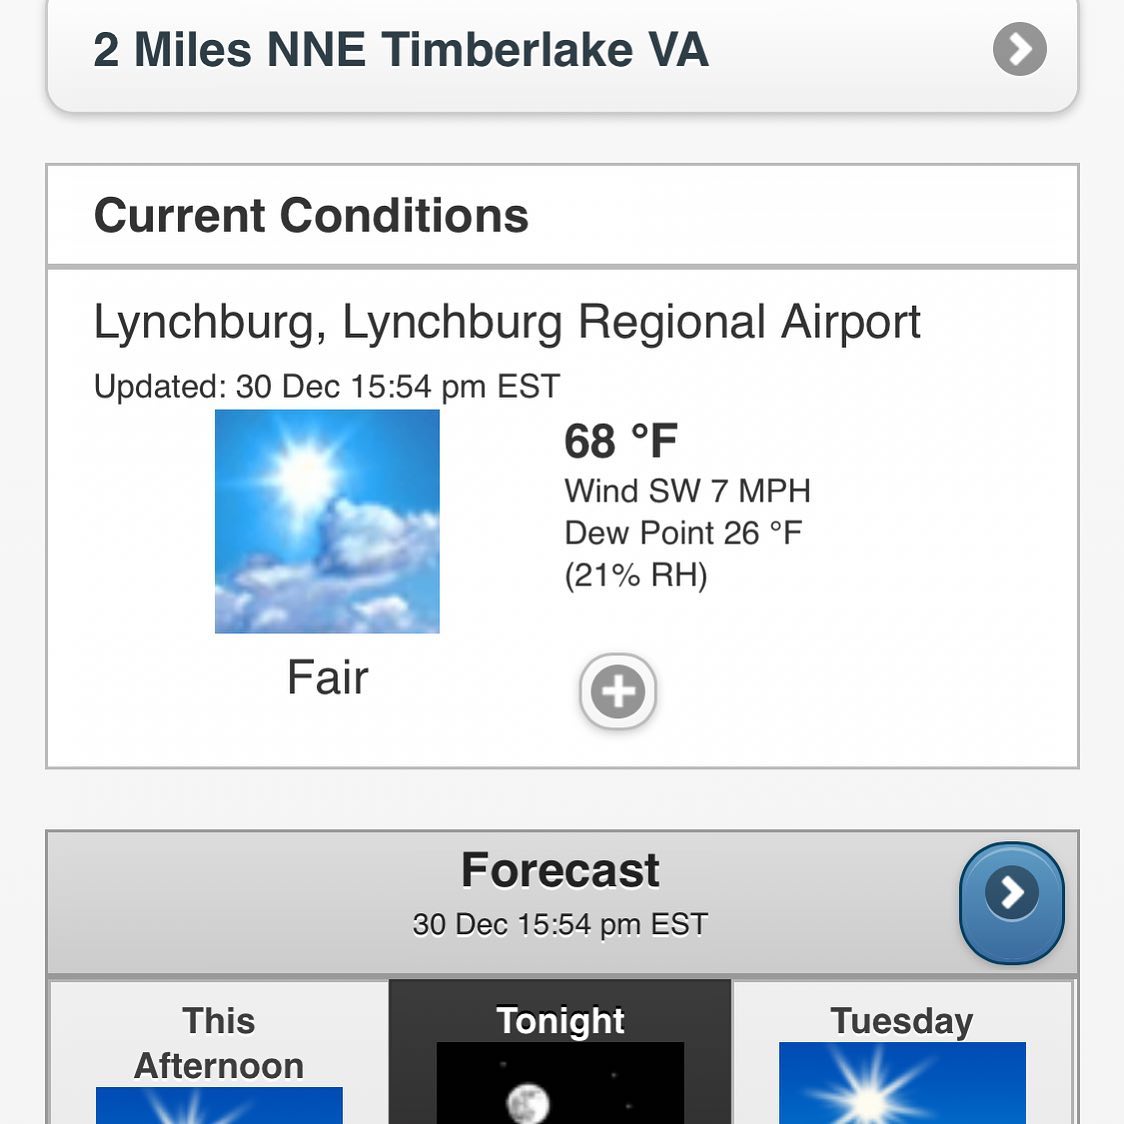Tap the Fair weather condition image
This screenshot has height=1124, width=1124.
pos(327,521)
